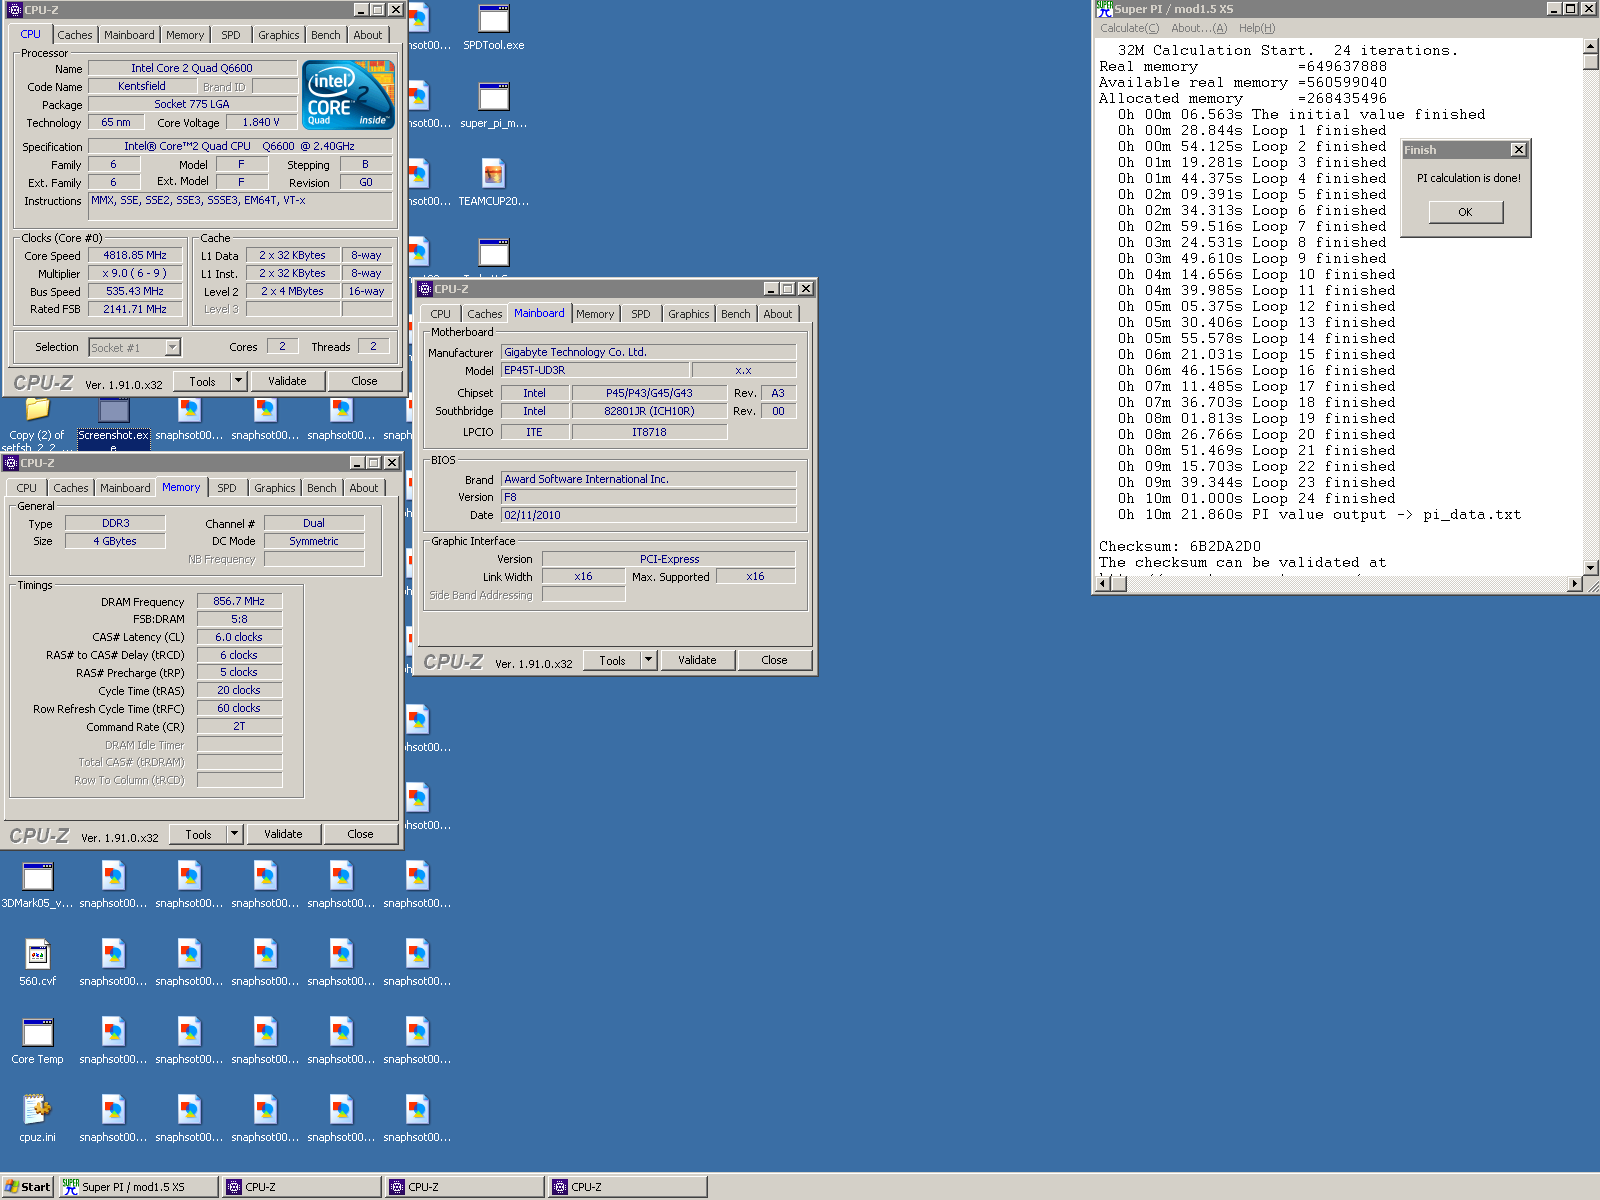
Task: Click the 'Loop 24 finished' line
Action: (x=1323, y=498)
